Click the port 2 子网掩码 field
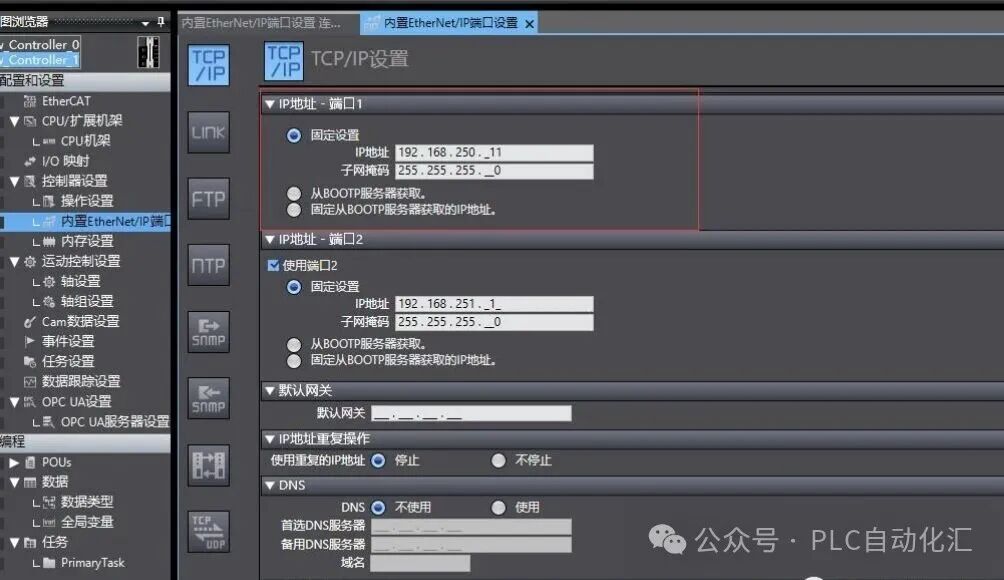The image size is (1004, 580). [494, 322]
